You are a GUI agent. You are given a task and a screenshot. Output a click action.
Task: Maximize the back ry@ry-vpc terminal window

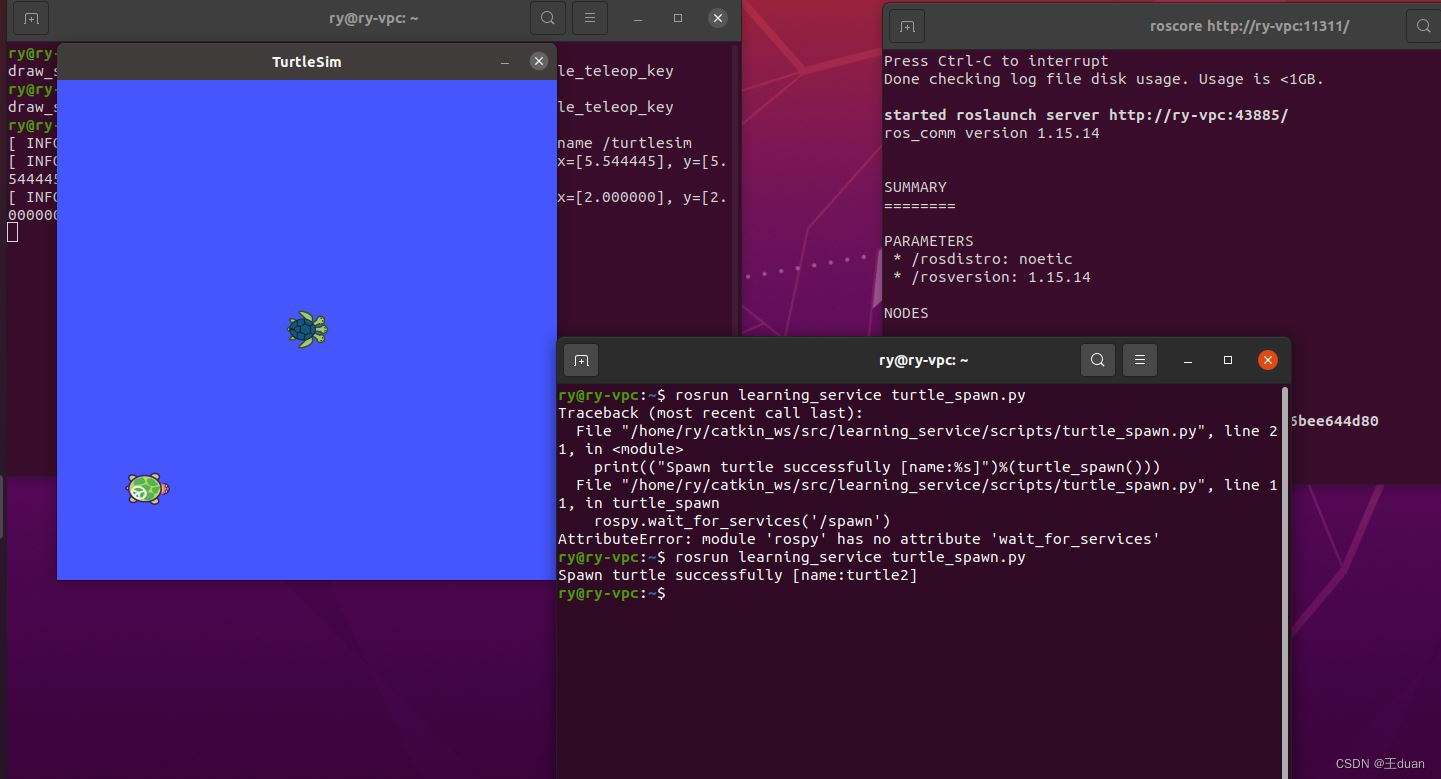678,18
